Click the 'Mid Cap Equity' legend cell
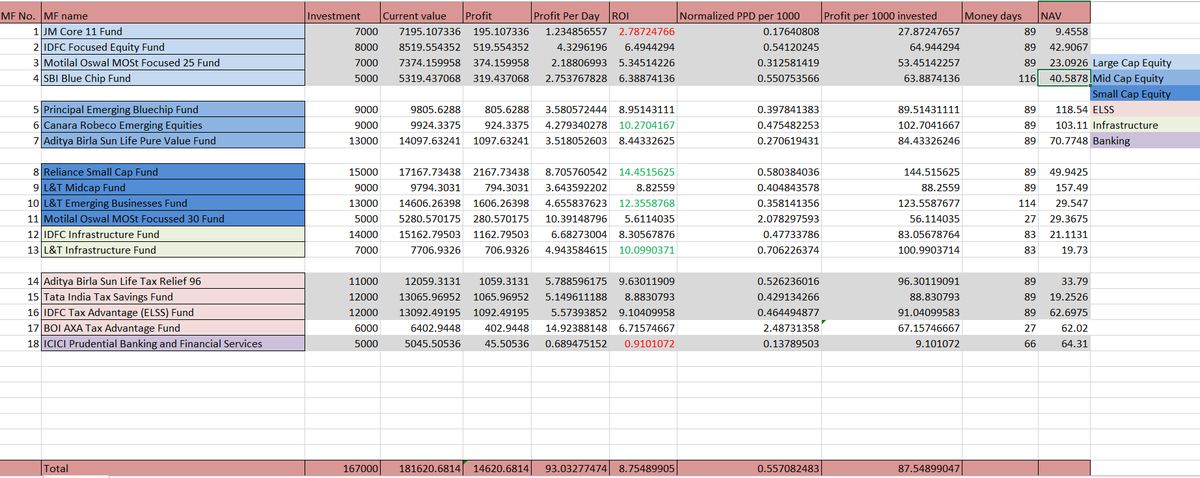 pyautogui.click(x=1145, y=77)
